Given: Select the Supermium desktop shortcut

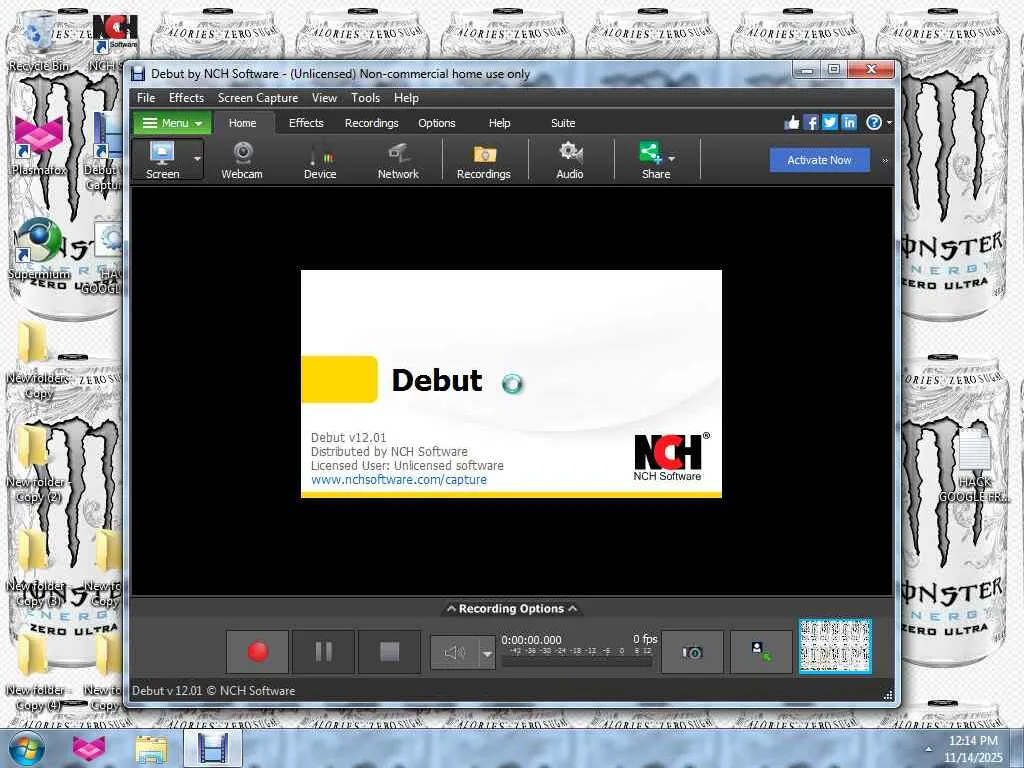Looking at the screenshot, I should click(39, 249).
